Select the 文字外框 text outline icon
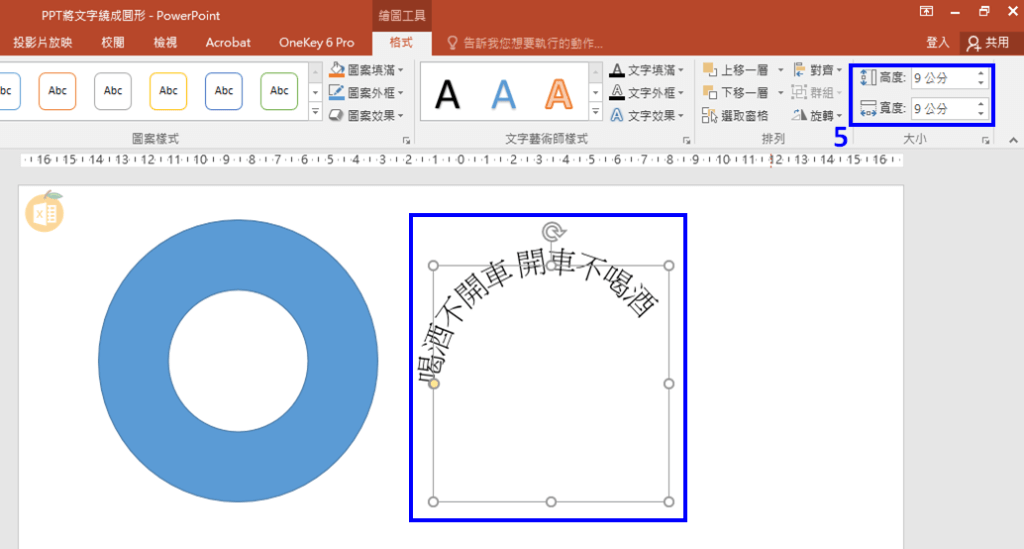 pyautogui.click(x=617, y=92)
